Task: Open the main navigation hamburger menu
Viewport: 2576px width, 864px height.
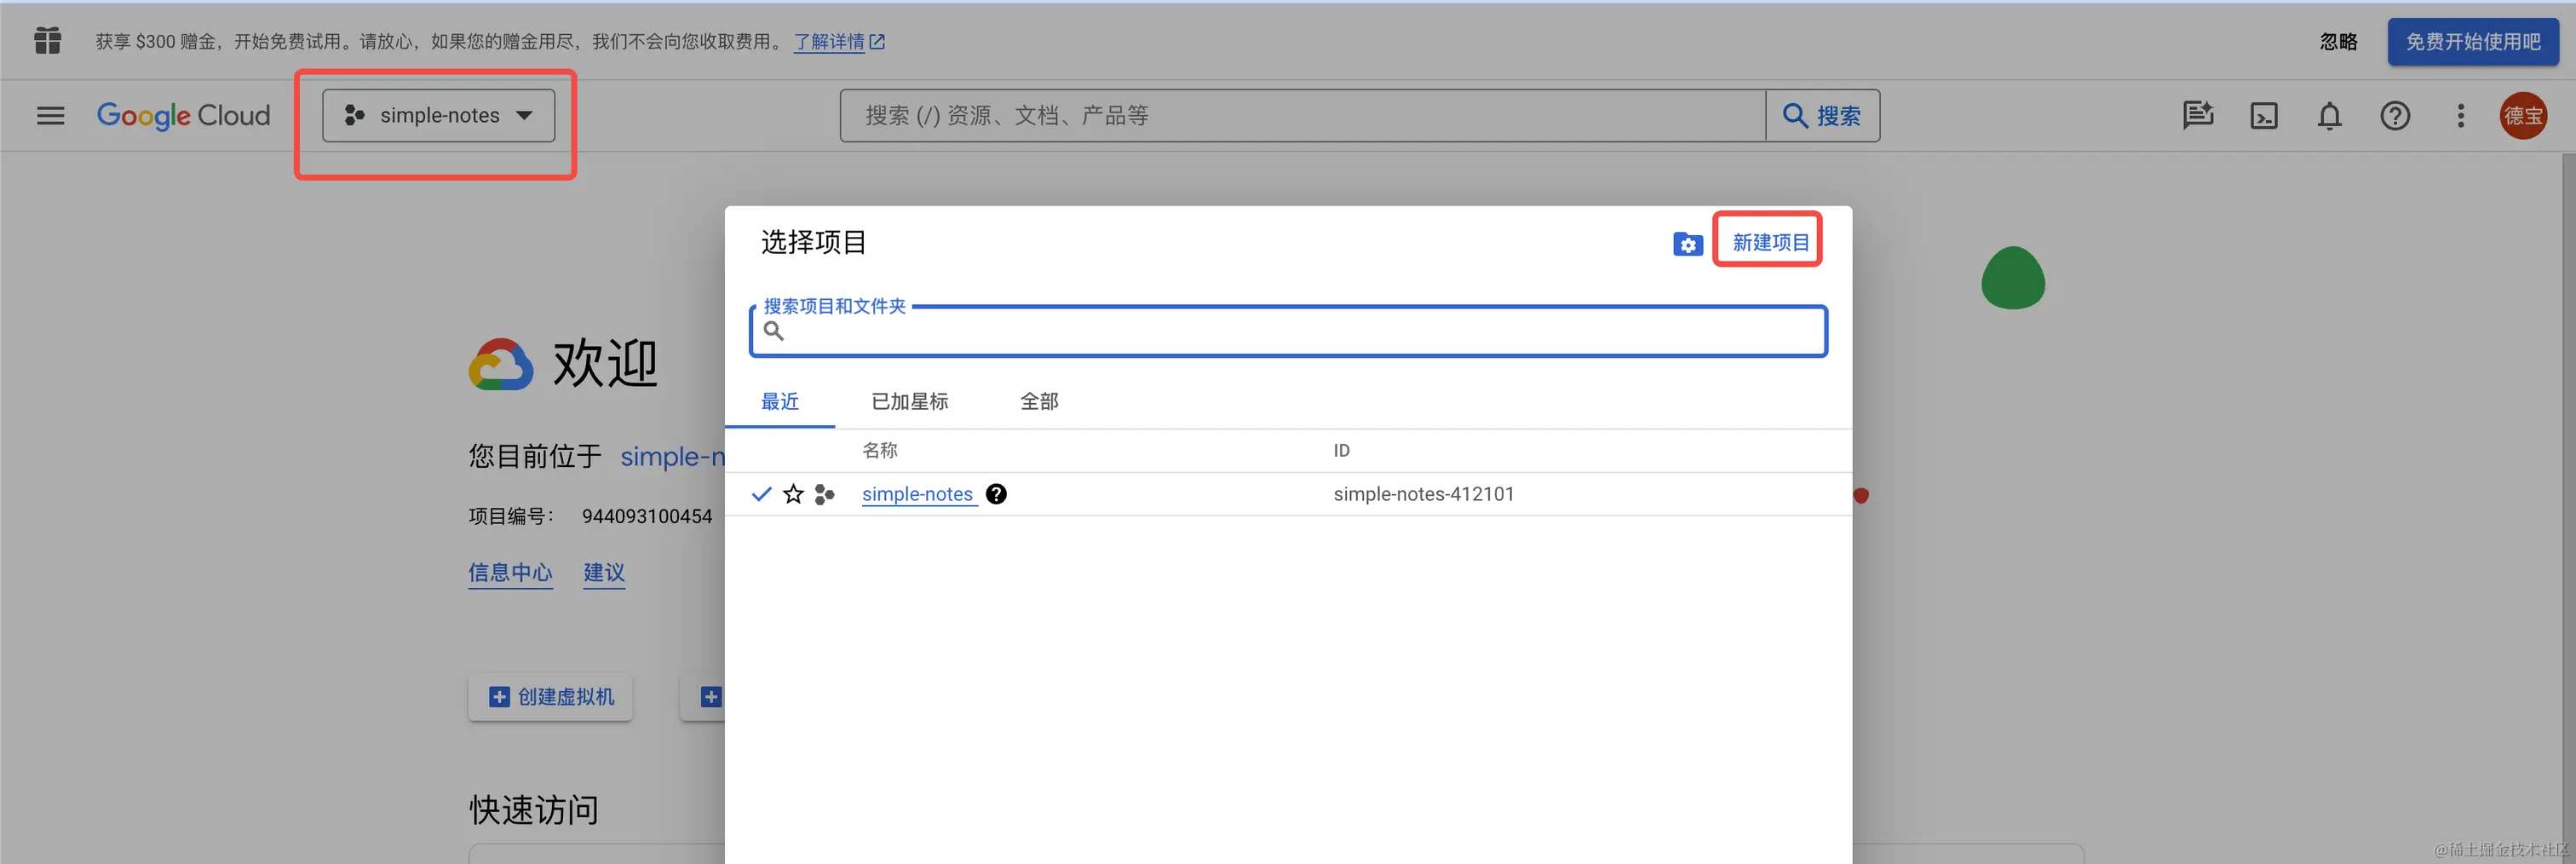Action: [x=50, y=116]
